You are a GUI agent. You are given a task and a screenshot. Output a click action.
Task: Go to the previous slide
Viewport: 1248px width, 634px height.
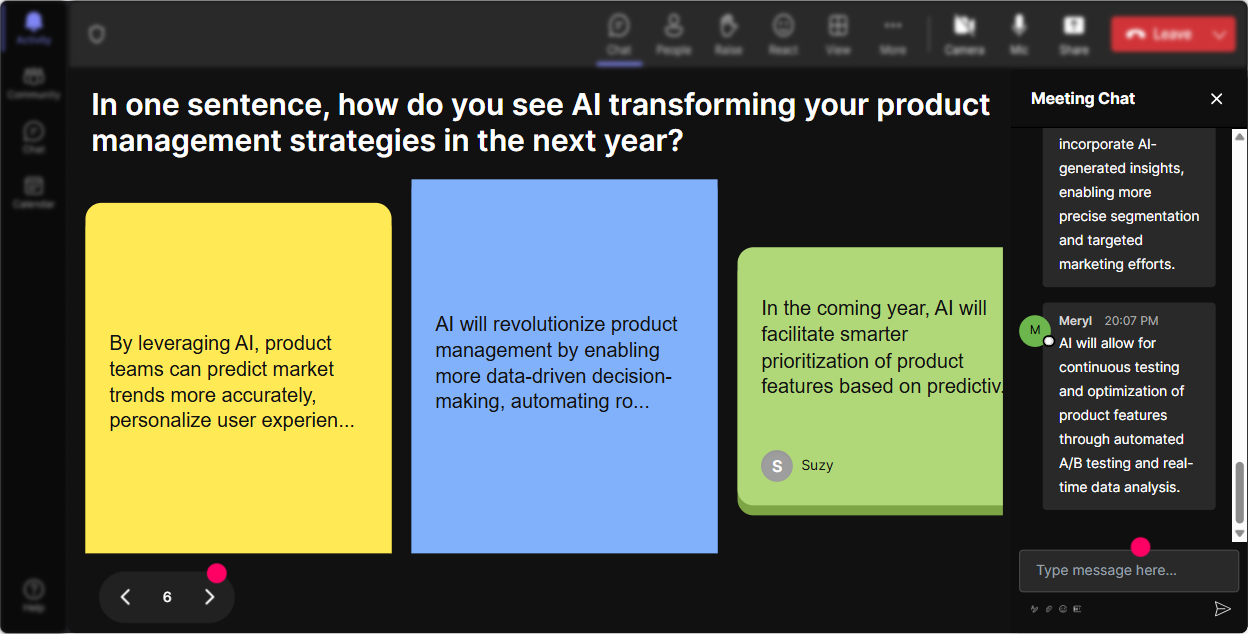click(x=125, y=597)
